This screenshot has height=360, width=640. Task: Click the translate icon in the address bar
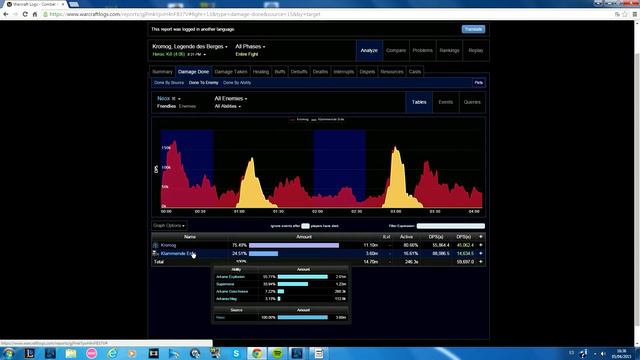point(617,14)
